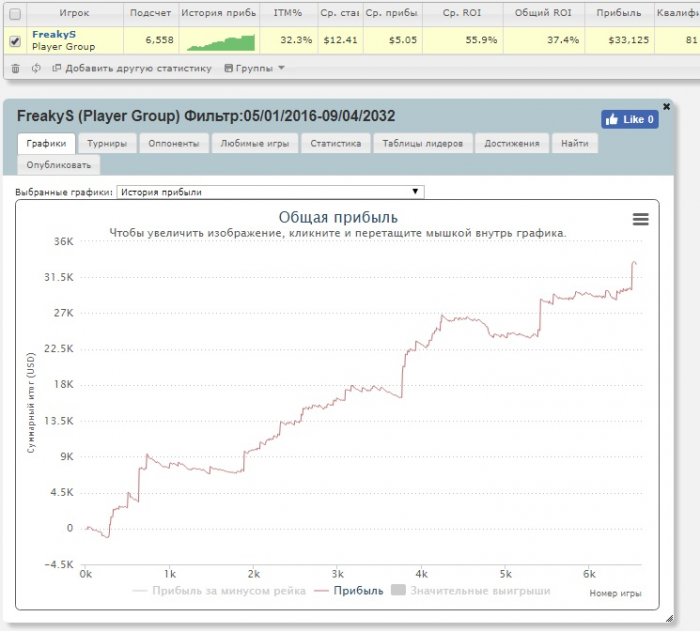Image resolution: width=700 pixels, height=632 pixels.
Task: Click the copy icon beside Добавить другую статистику
Action: [x=56, y=68]
